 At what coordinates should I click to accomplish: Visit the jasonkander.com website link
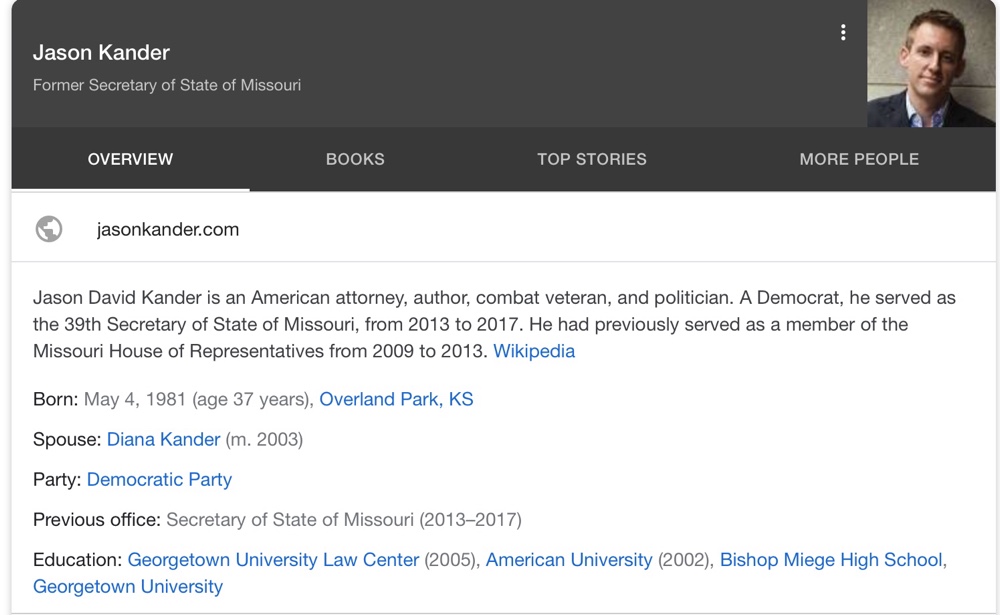pos(168,229)
